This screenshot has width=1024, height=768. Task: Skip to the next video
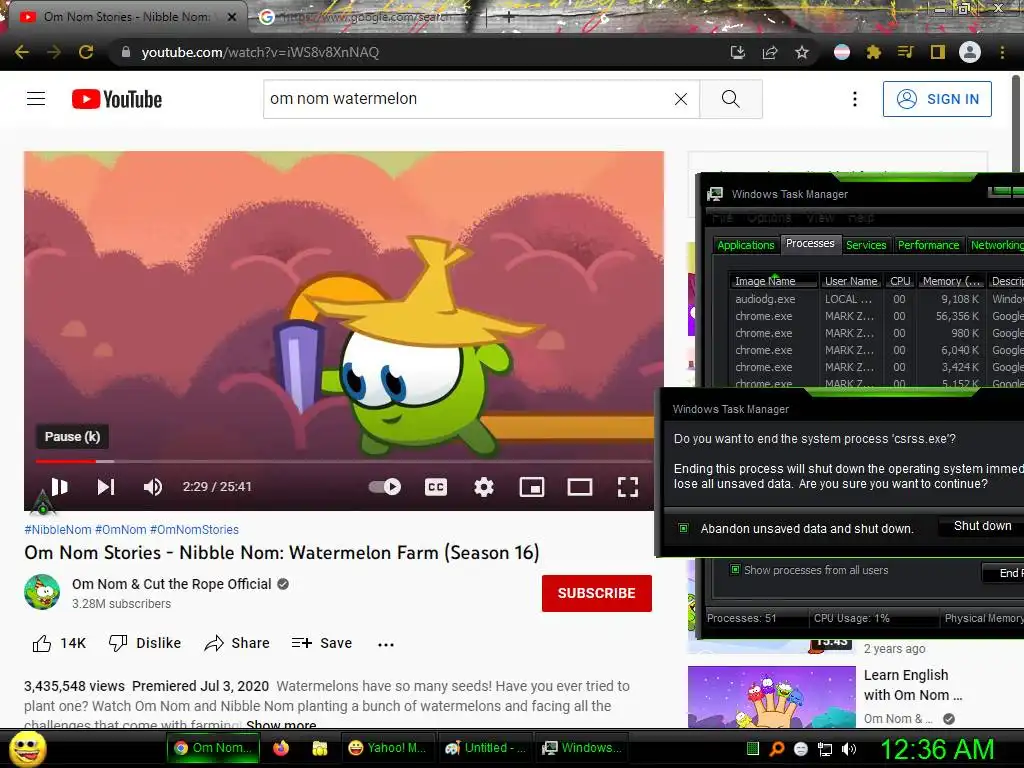(106, 487)
